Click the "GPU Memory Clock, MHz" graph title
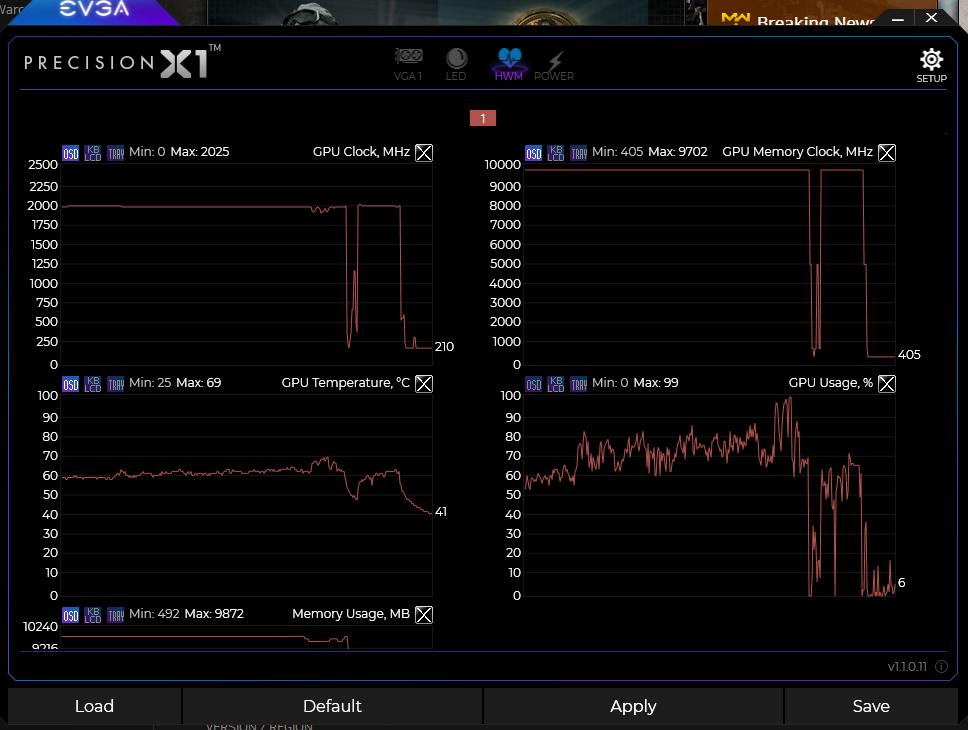Screen dimensions: 968x730 [x=798, y=152]
